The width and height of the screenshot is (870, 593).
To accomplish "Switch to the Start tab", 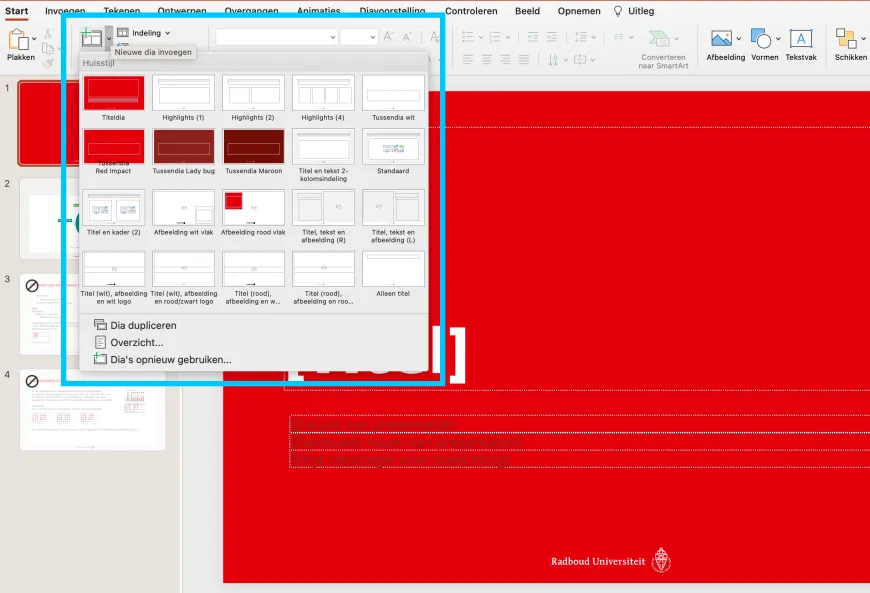I will 17,11.
